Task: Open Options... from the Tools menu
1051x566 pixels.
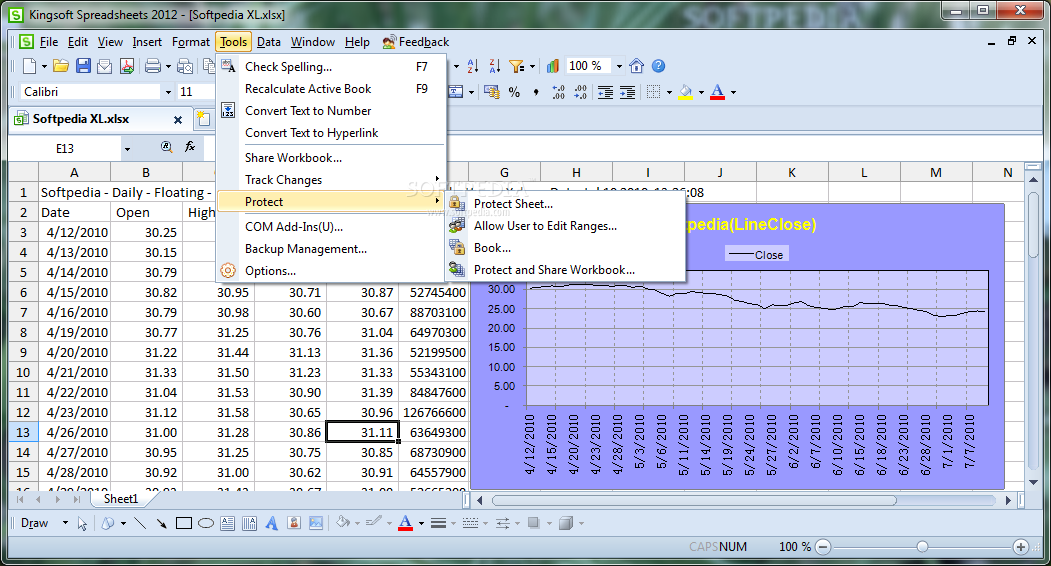Action: (x=332, y=271)
